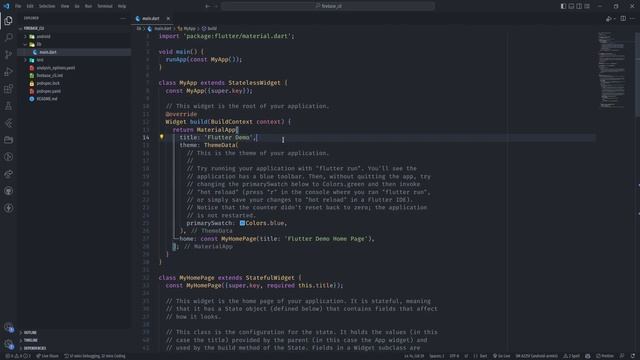
Task: Expand the Timeline section
Action: click(73, 340)
